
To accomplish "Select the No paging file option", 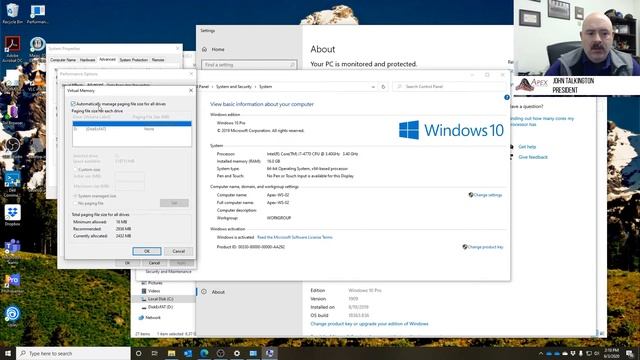I will pos(76,203).
